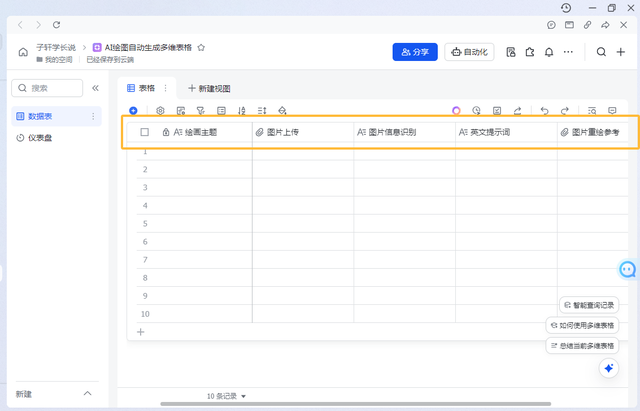
Task: Click the 如何使用多维表格 suggestion
Action: 582,325
